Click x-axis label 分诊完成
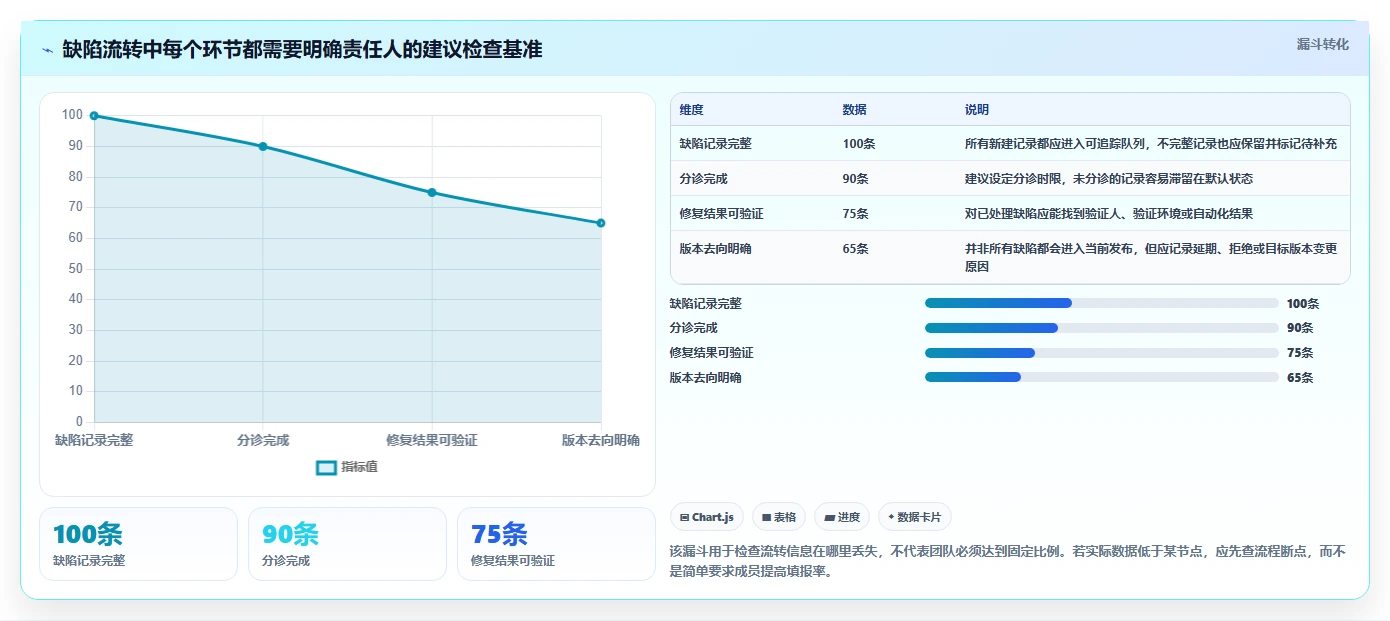 [263, 440]
